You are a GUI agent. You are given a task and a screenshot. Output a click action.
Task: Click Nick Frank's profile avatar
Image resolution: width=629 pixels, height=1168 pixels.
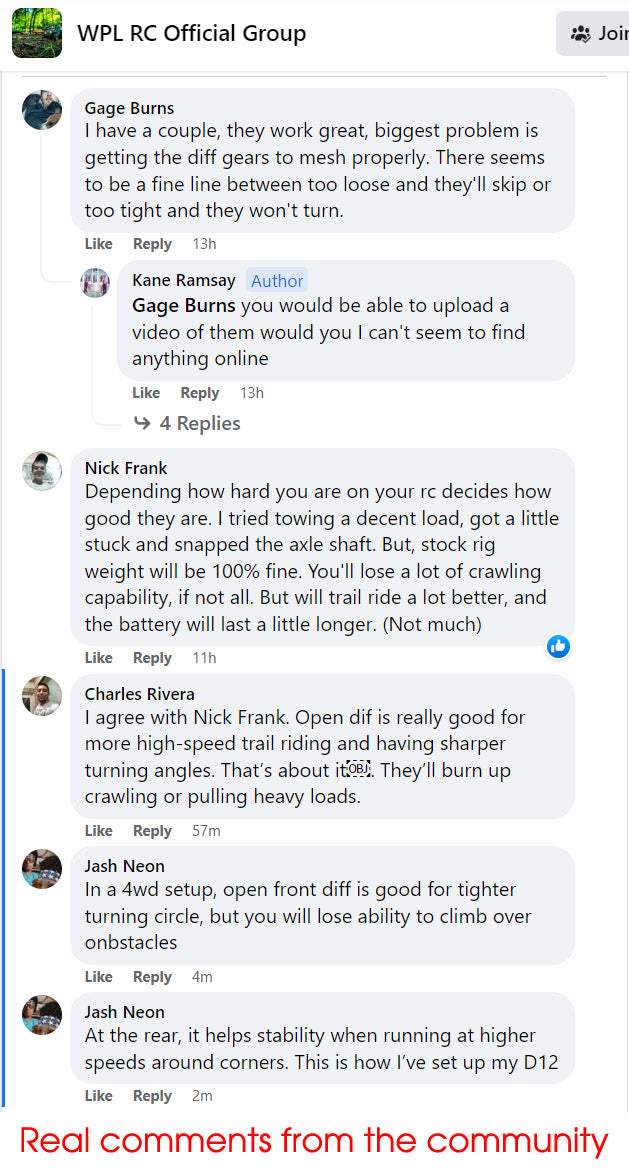(x=42, y=470)
